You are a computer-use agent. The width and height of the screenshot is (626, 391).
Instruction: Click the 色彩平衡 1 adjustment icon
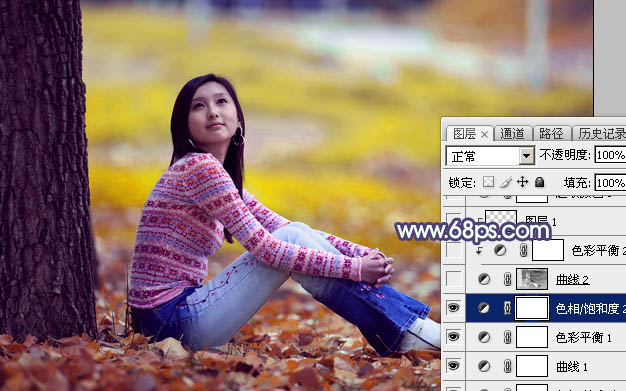pos(484,337)
